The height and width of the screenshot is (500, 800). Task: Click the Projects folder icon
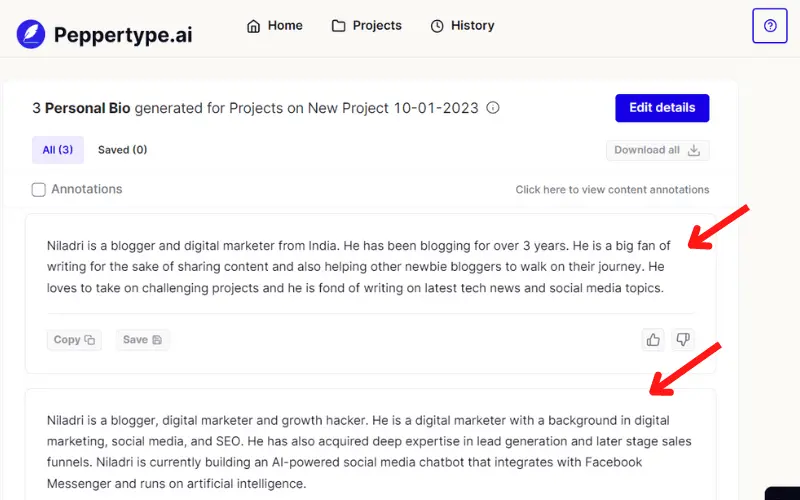click(x=338, y=26)
